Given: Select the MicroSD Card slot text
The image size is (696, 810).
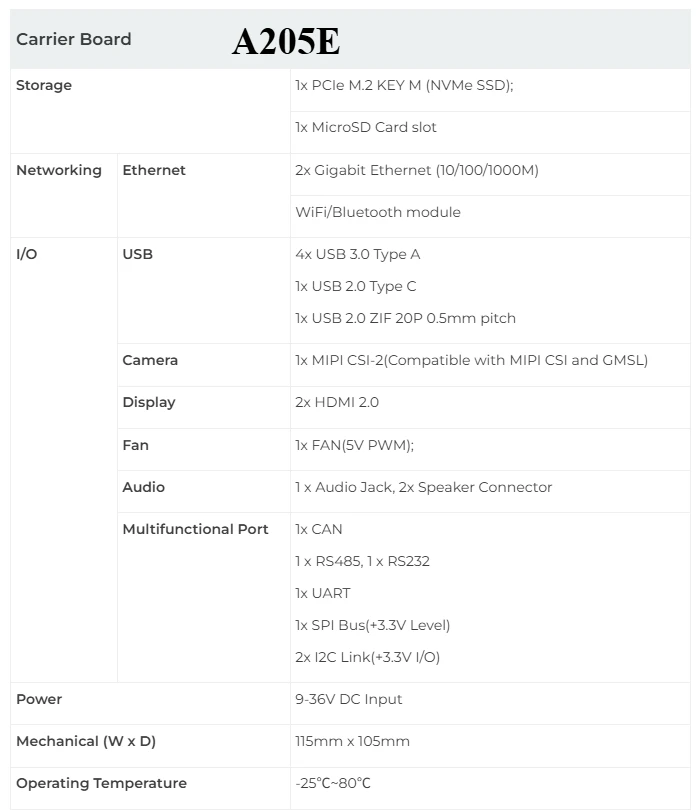Looking at the screenshot, I should tap(366, 127).
